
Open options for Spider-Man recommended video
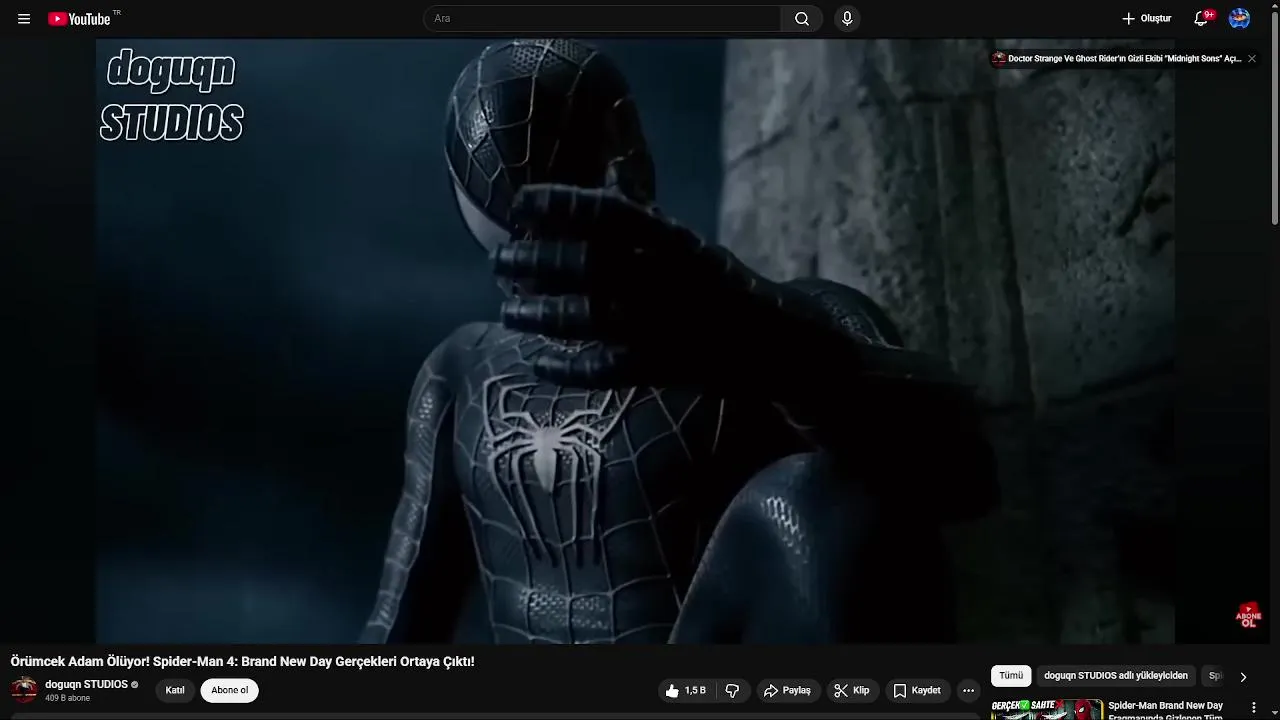point(1253,708)
